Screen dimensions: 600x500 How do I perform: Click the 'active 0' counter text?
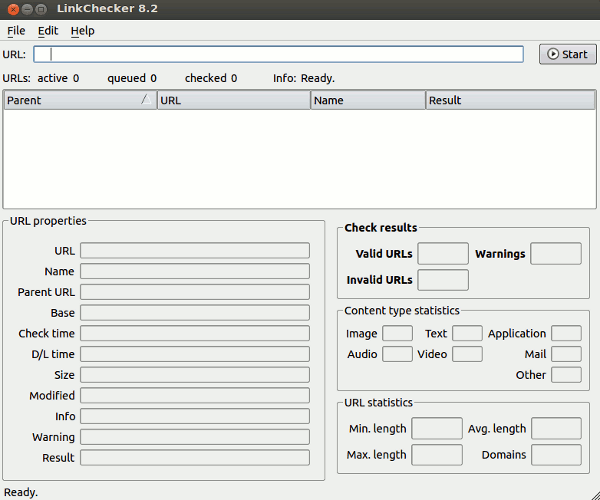click(58, 78)
